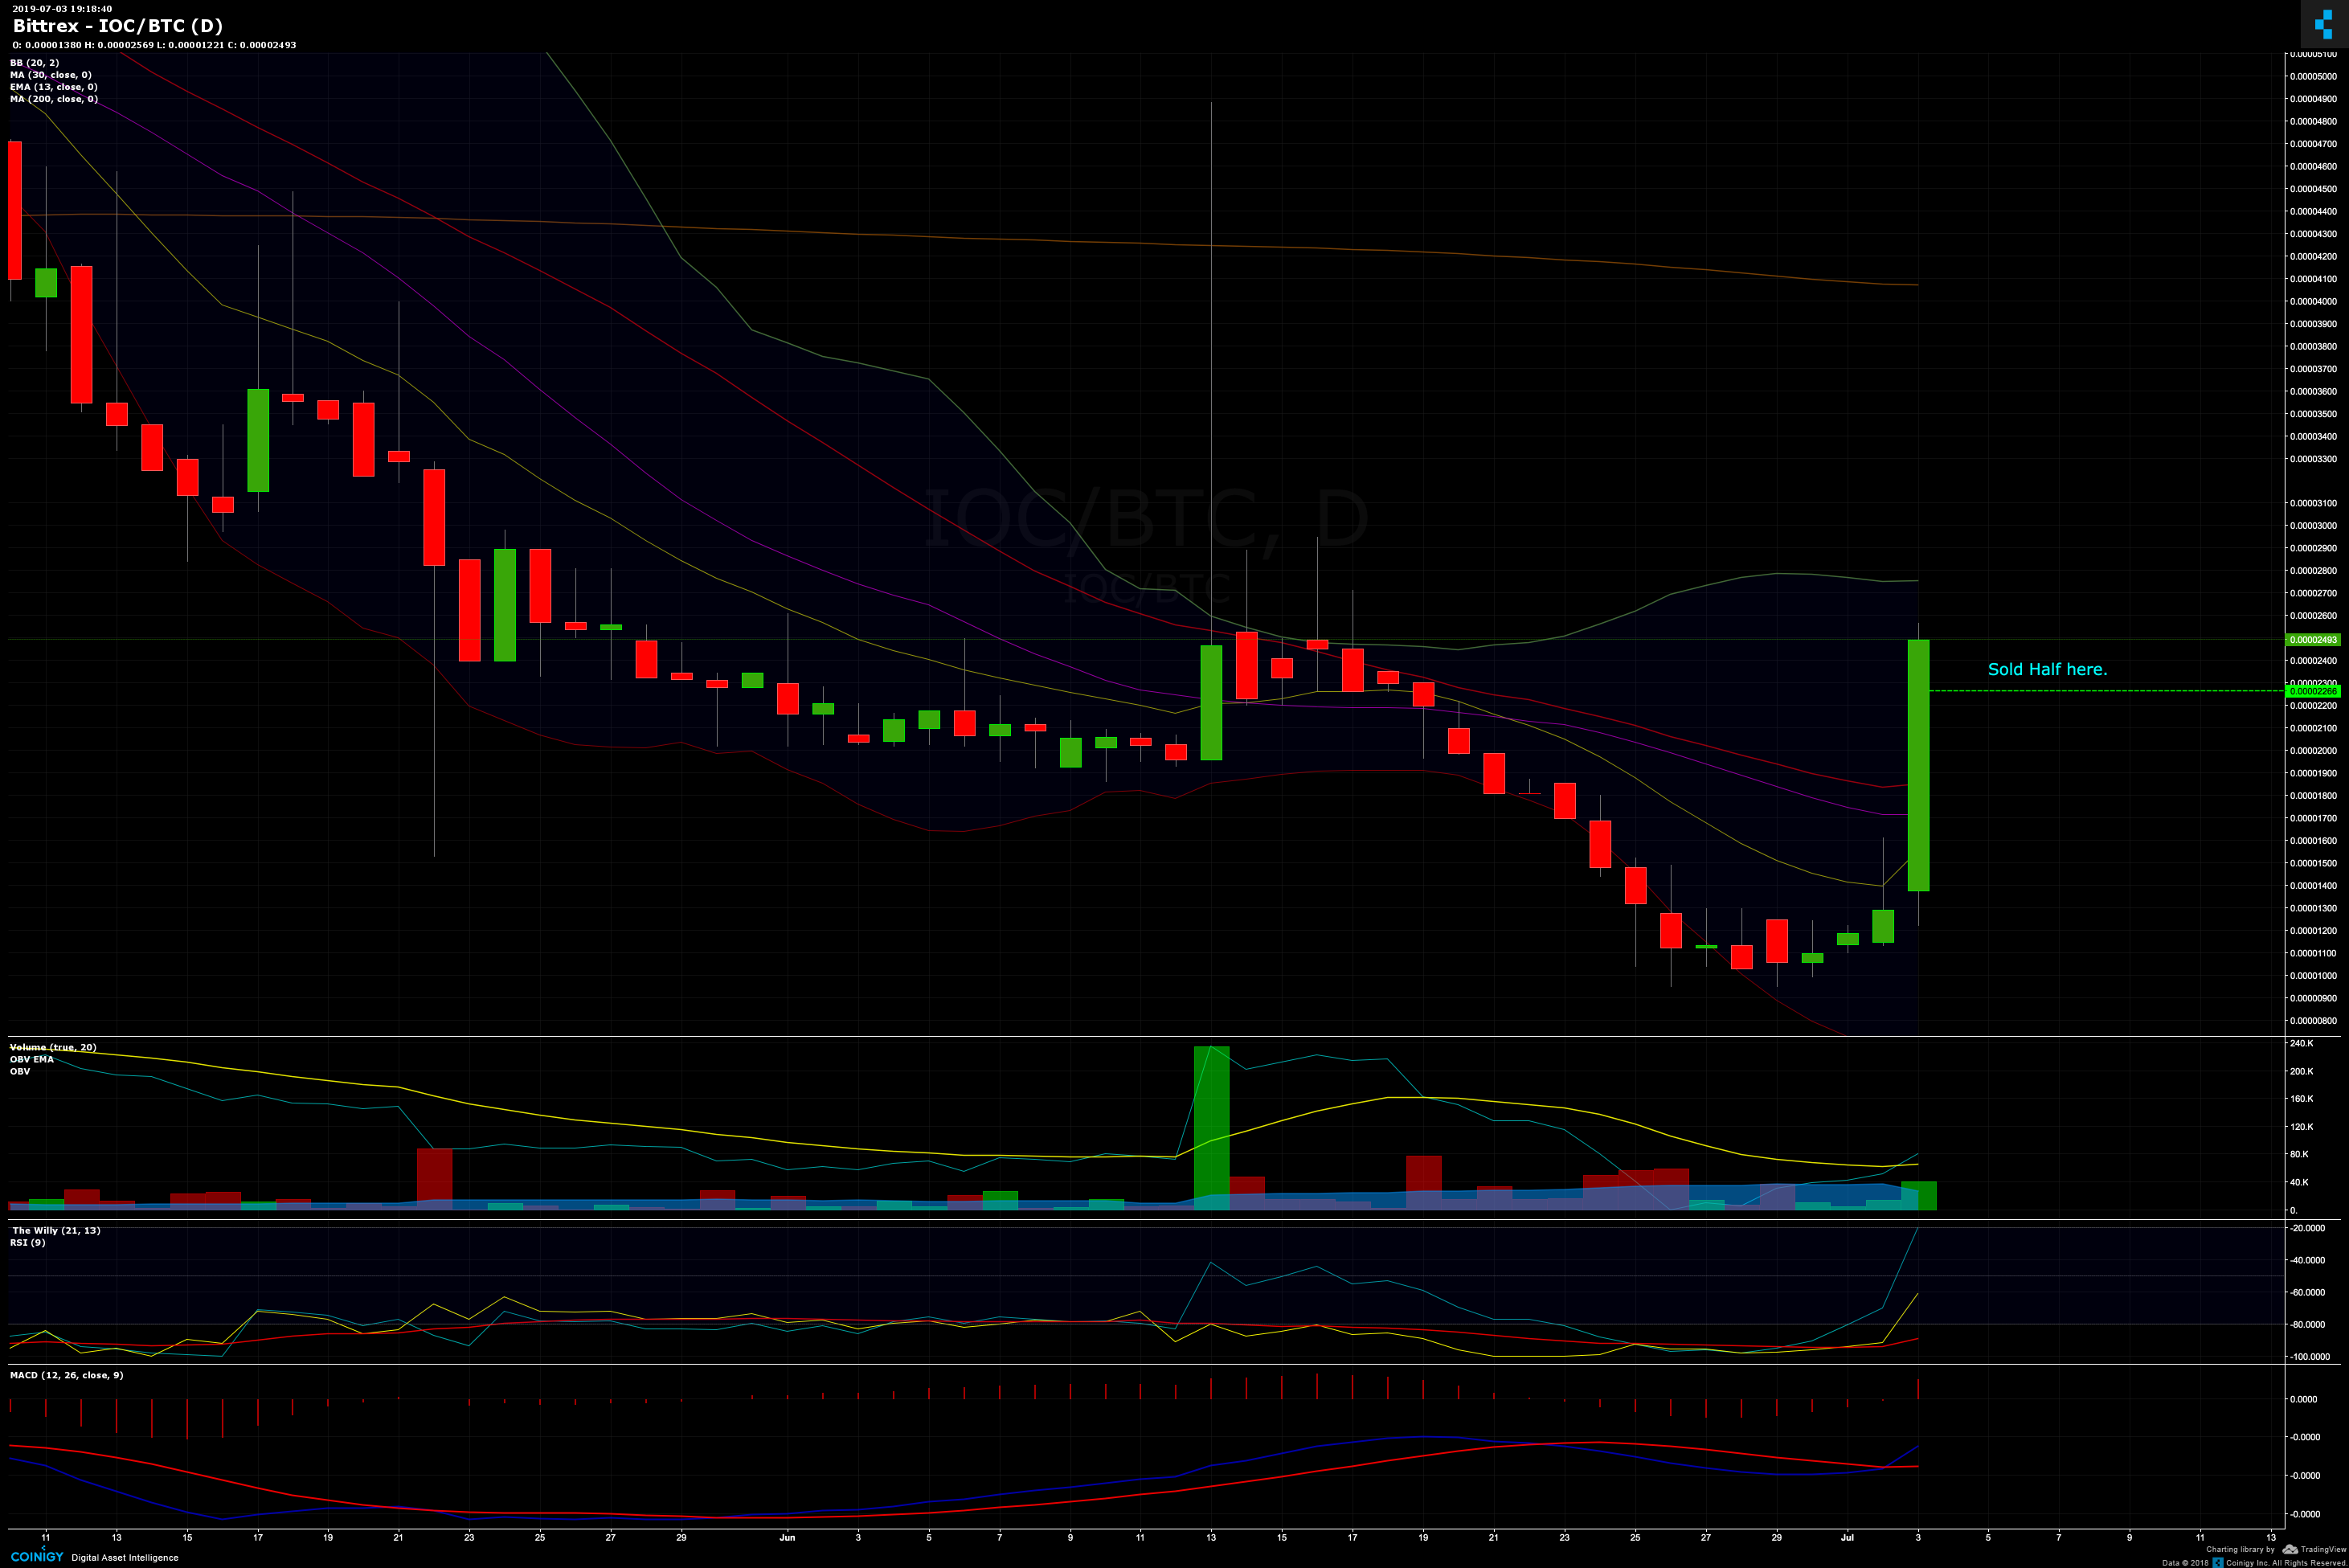Viewport: 2349px width, 1568px height.
Task: Click the -100.0000 label on Willy axis
Action: [2310, 1357]
